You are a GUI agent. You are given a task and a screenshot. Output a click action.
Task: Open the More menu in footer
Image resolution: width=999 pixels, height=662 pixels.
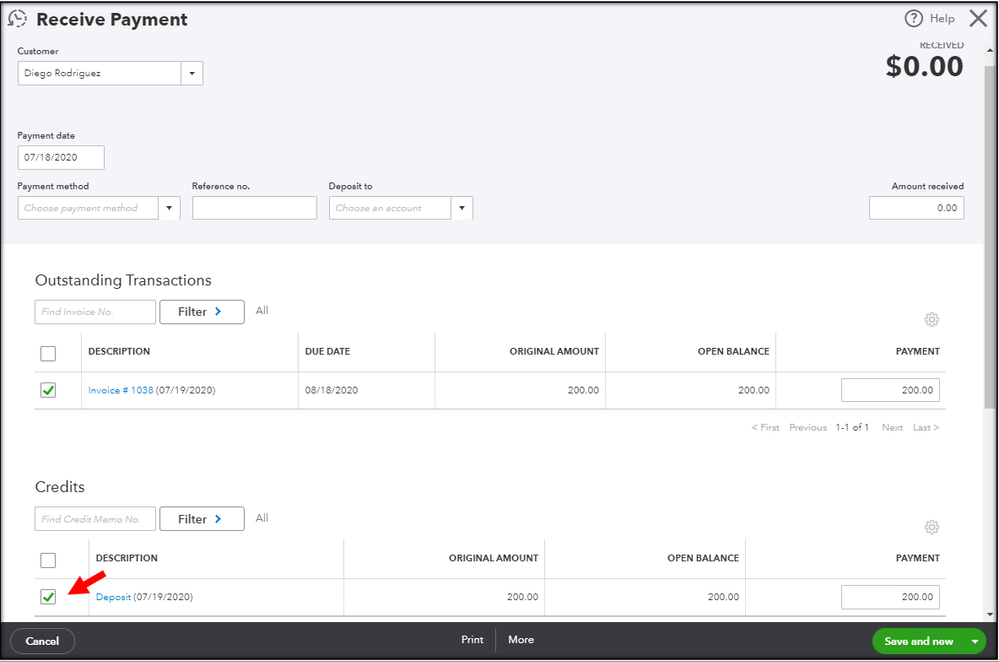coord(521,640)
